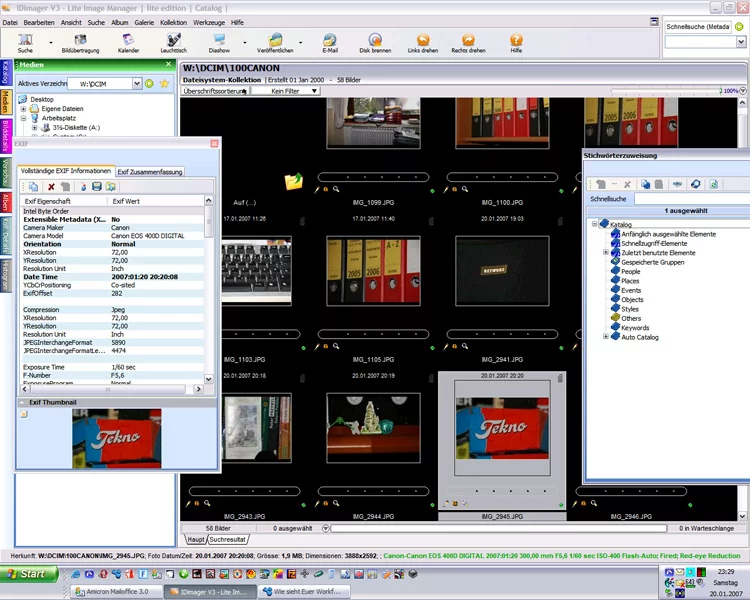750x600 pixels.
Task: Click the refresh page icon in Stichwörterzuweisung toolbar
Action: coord(713,184)
